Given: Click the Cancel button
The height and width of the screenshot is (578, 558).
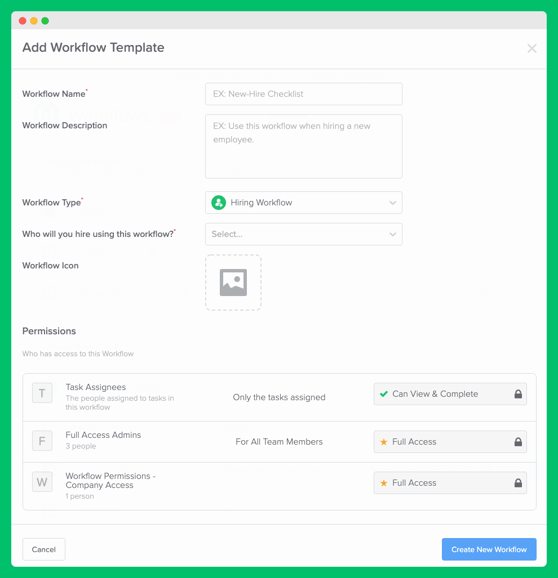Looking at the screenshot, I should (x=44, y=549).
